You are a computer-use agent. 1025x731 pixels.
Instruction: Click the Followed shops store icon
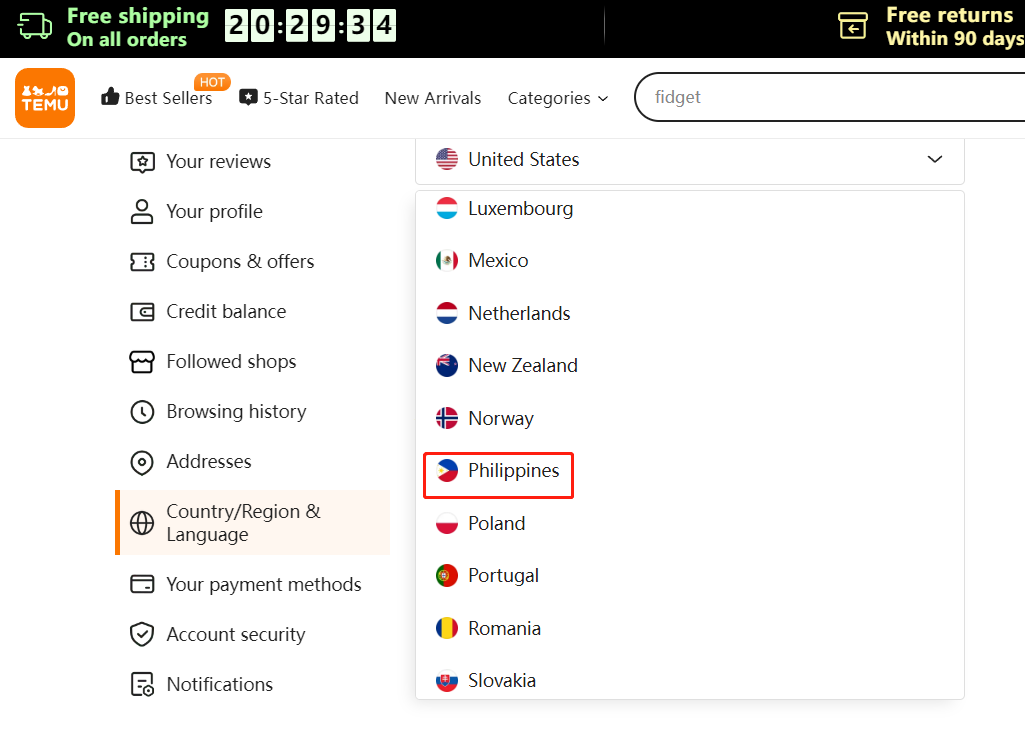(142, 361)
